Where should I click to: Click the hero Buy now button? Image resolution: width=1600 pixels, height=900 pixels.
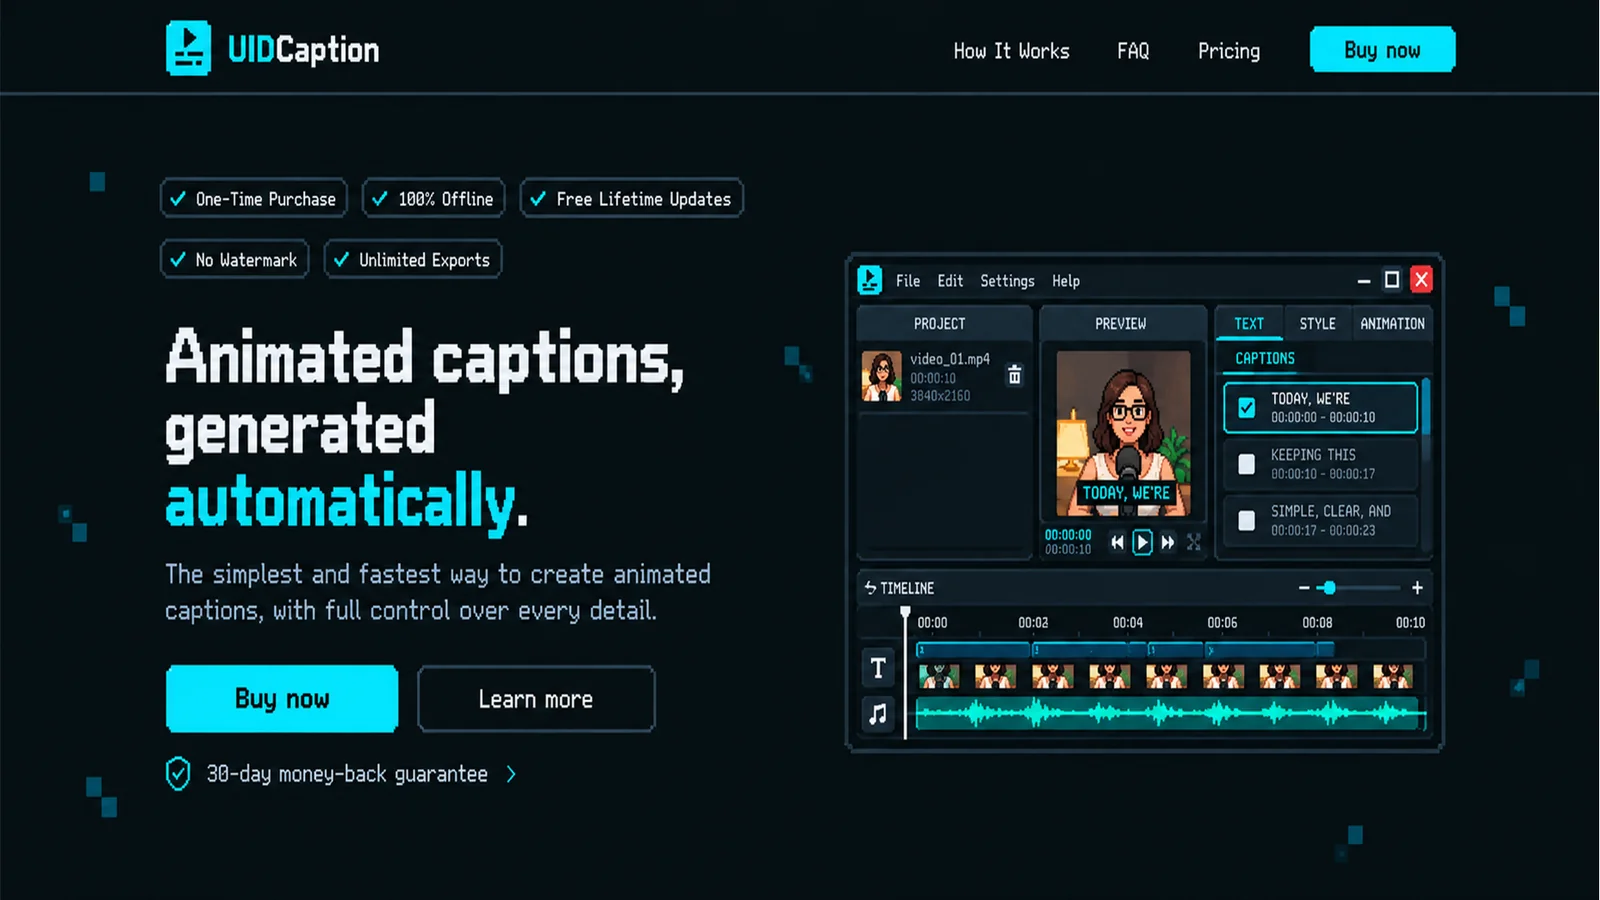pos(282,698)
